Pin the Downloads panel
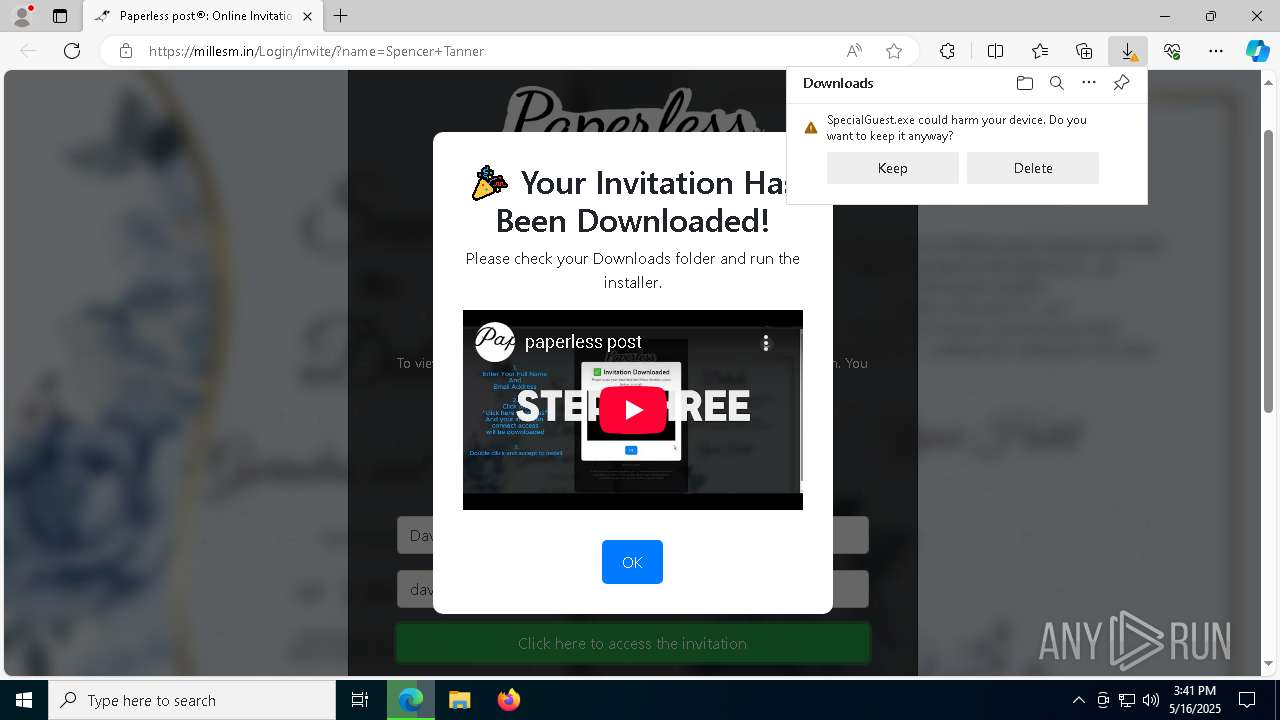The height and width of the screenshot is (720, 1280). click(1121, 83)
